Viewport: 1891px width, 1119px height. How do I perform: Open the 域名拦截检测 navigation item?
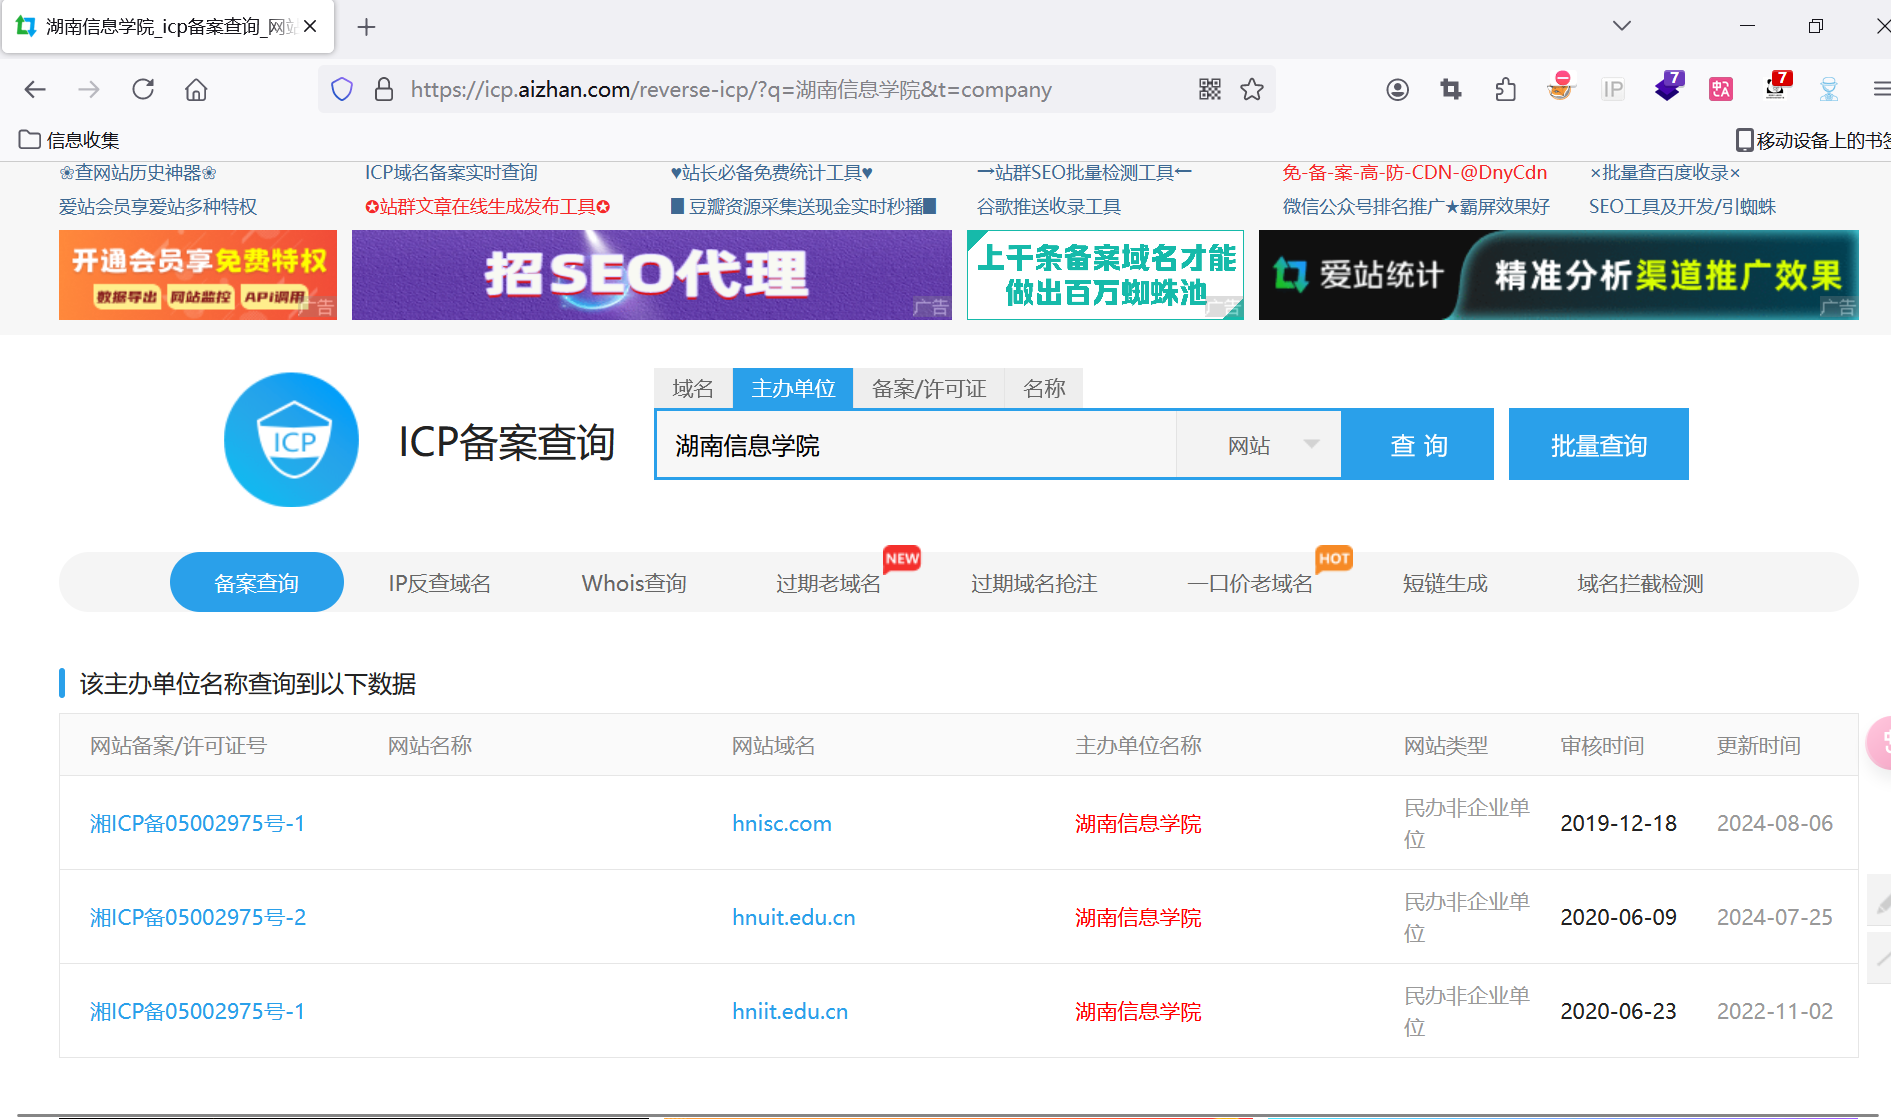[1640, 583]
